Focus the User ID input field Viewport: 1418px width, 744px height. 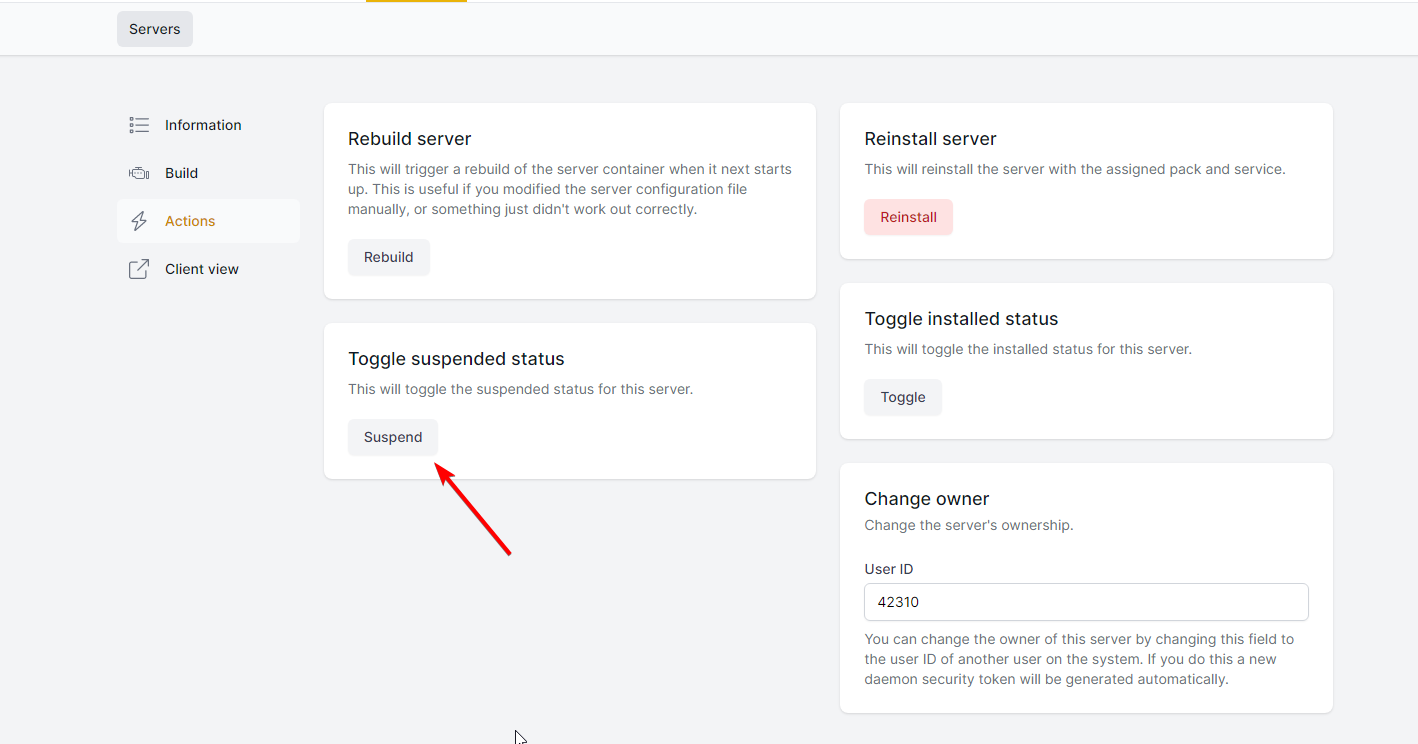click(1086, 602)
